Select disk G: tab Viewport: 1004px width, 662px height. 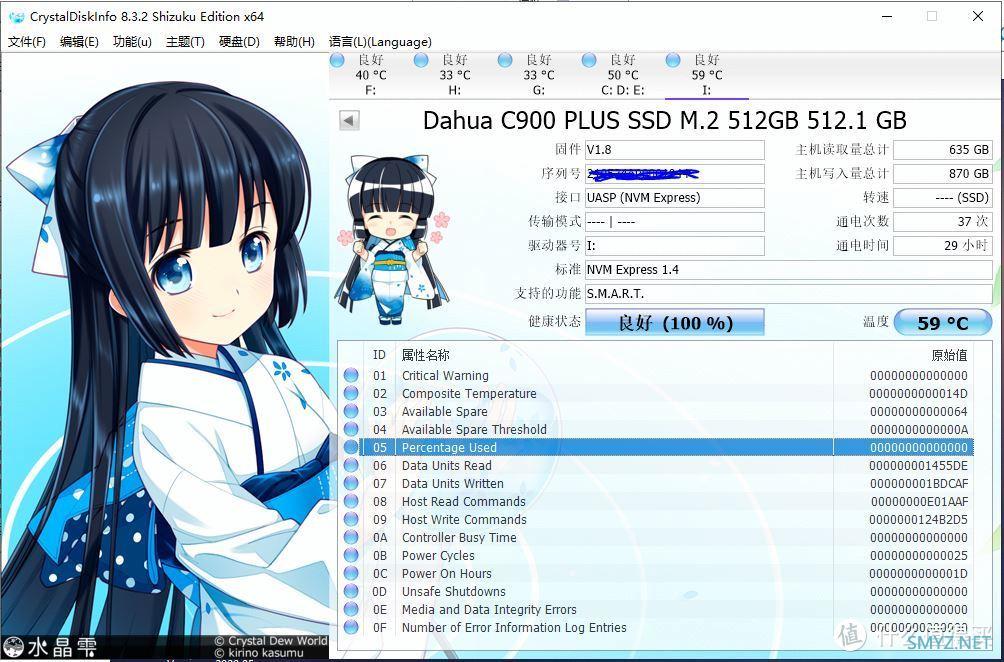[538, 75]
